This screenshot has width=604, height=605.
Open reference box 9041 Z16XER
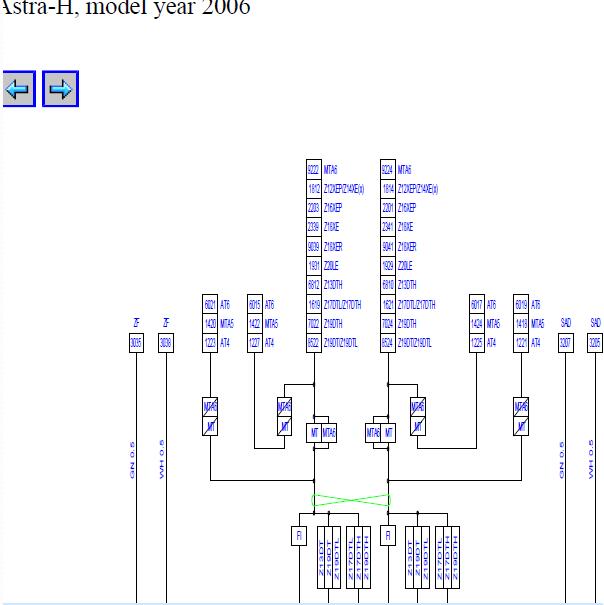point(387,247)
